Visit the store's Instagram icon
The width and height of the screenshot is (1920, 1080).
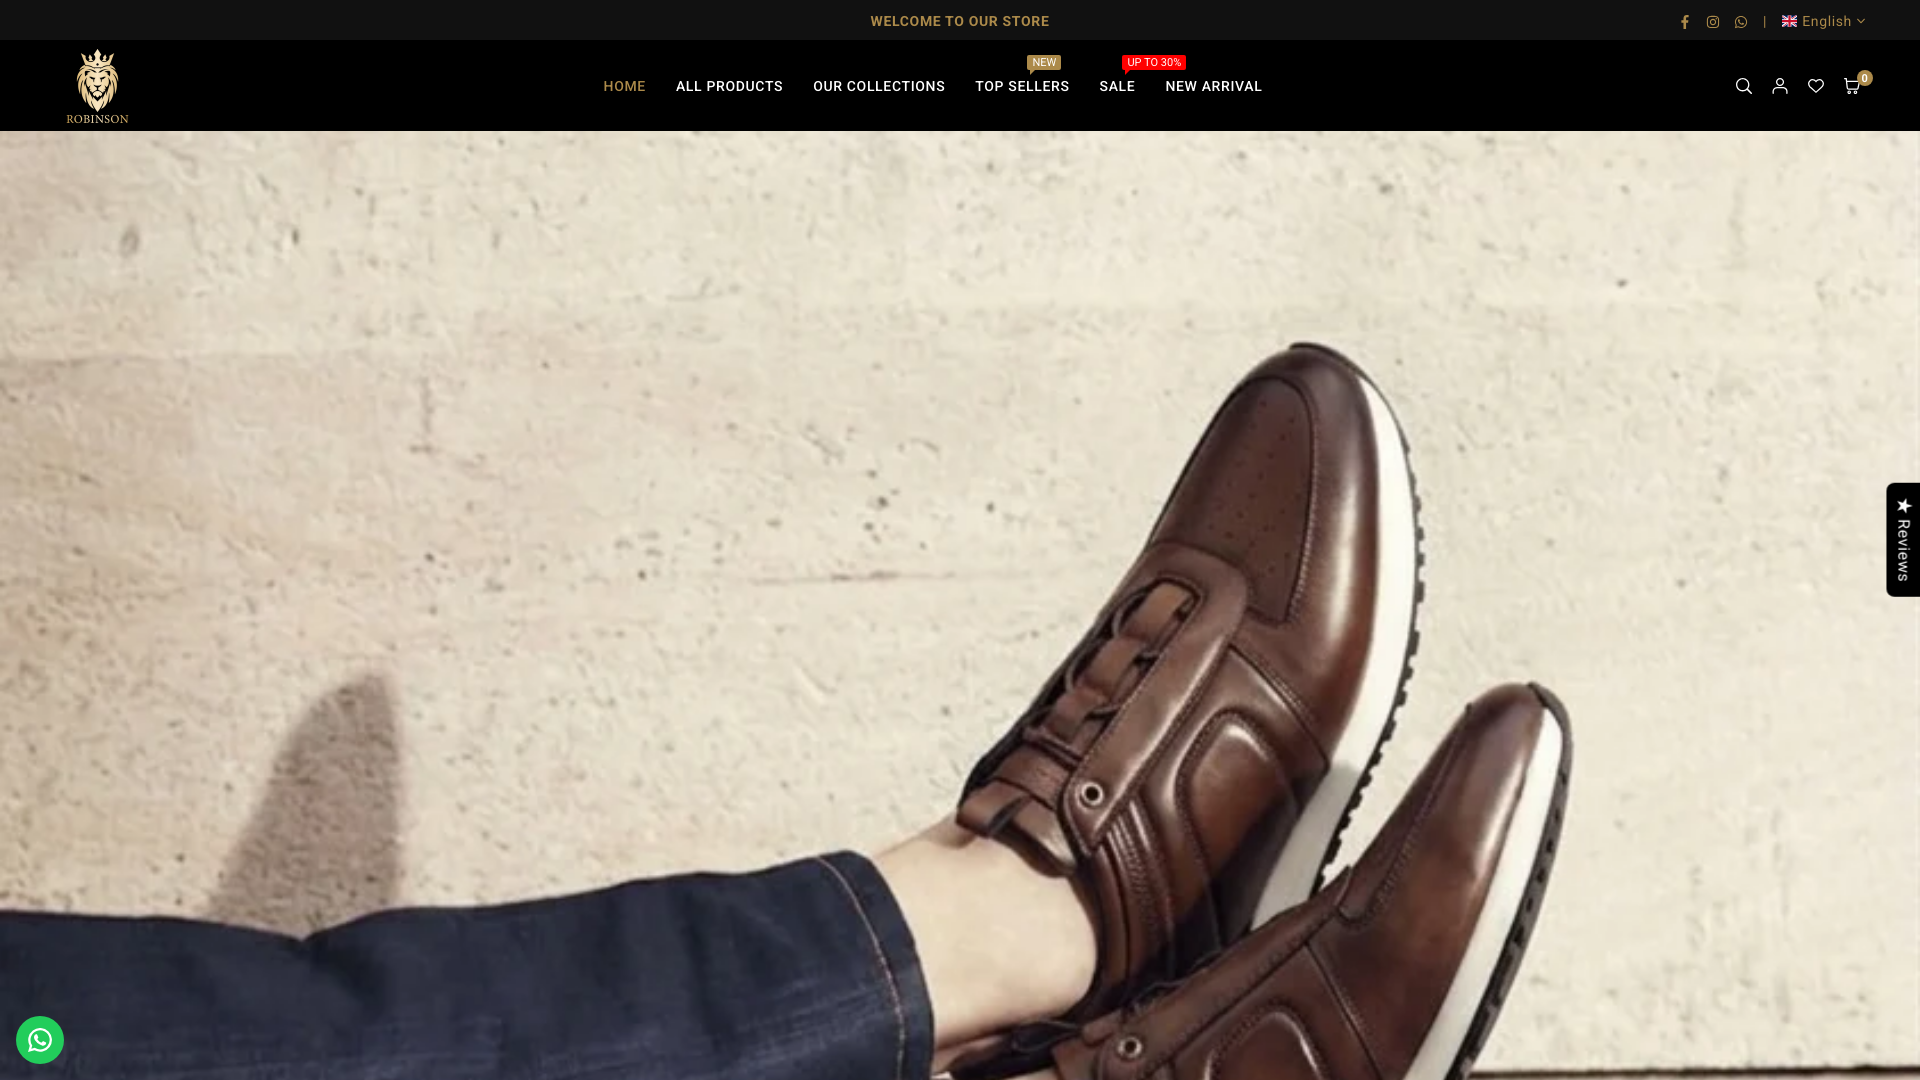pyautogui.click(x=1712, y=22)
